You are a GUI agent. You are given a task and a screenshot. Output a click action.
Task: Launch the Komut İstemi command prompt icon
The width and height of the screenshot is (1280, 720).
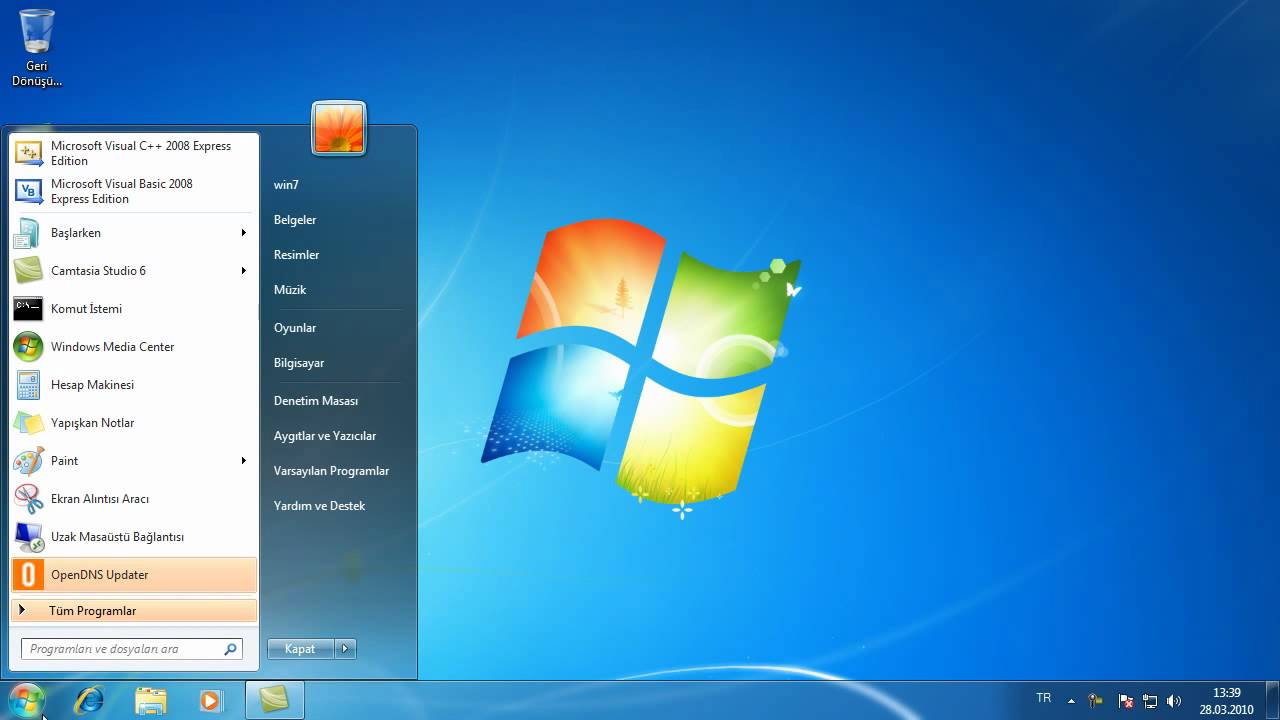(28, 309)
